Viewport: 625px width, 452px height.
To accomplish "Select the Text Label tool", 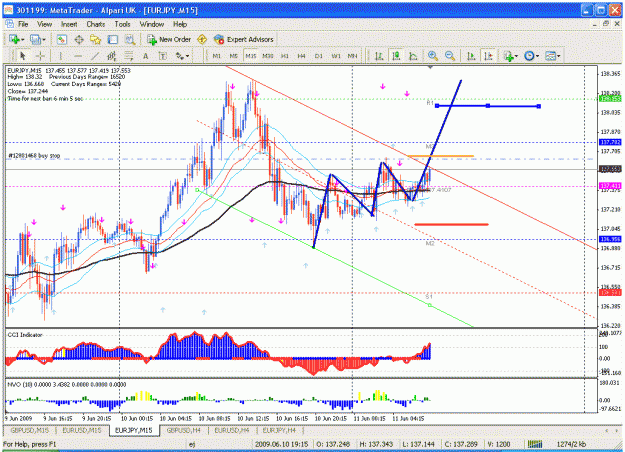I will point(163,56).
